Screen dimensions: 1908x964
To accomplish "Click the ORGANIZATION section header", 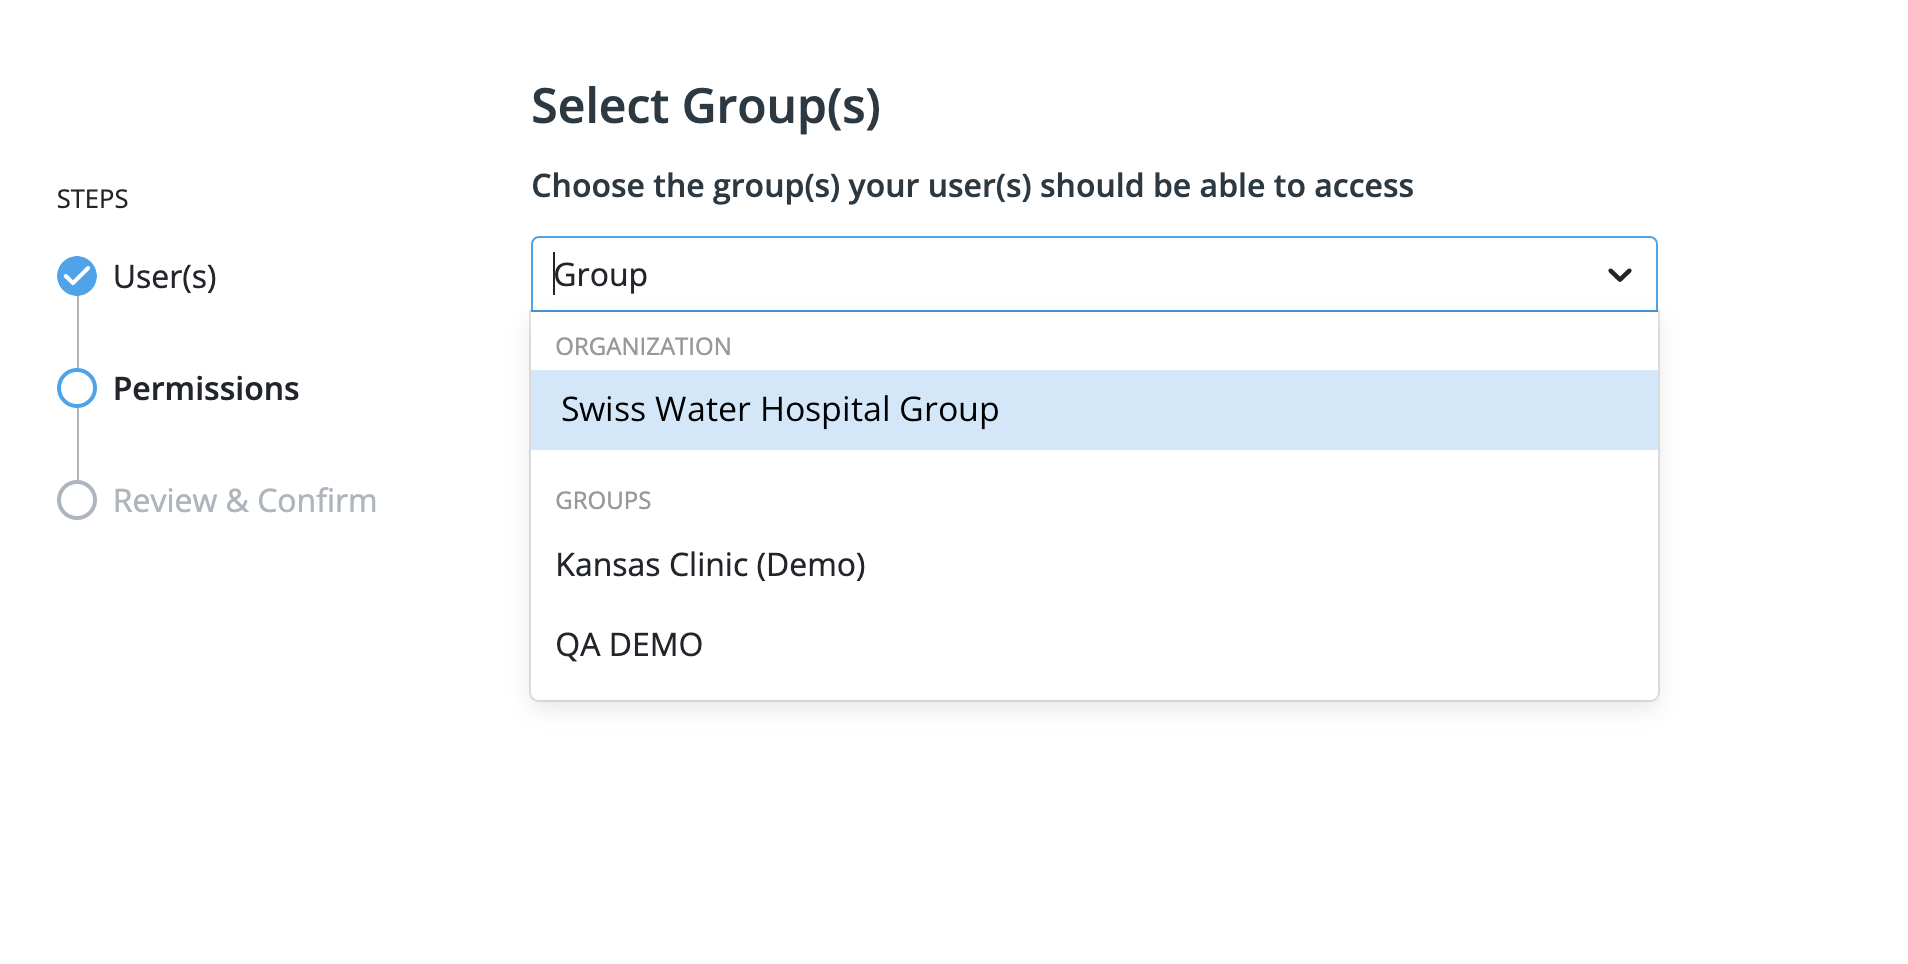I will (x=643, y=347).
